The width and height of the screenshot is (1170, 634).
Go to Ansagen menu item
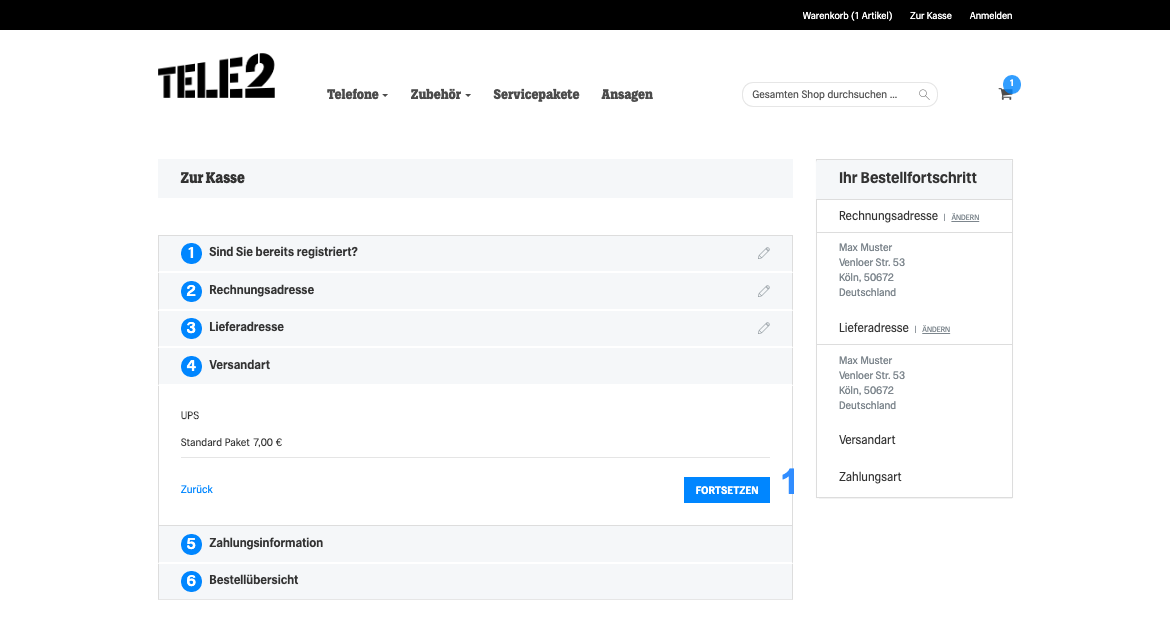(x=627, y=95)
